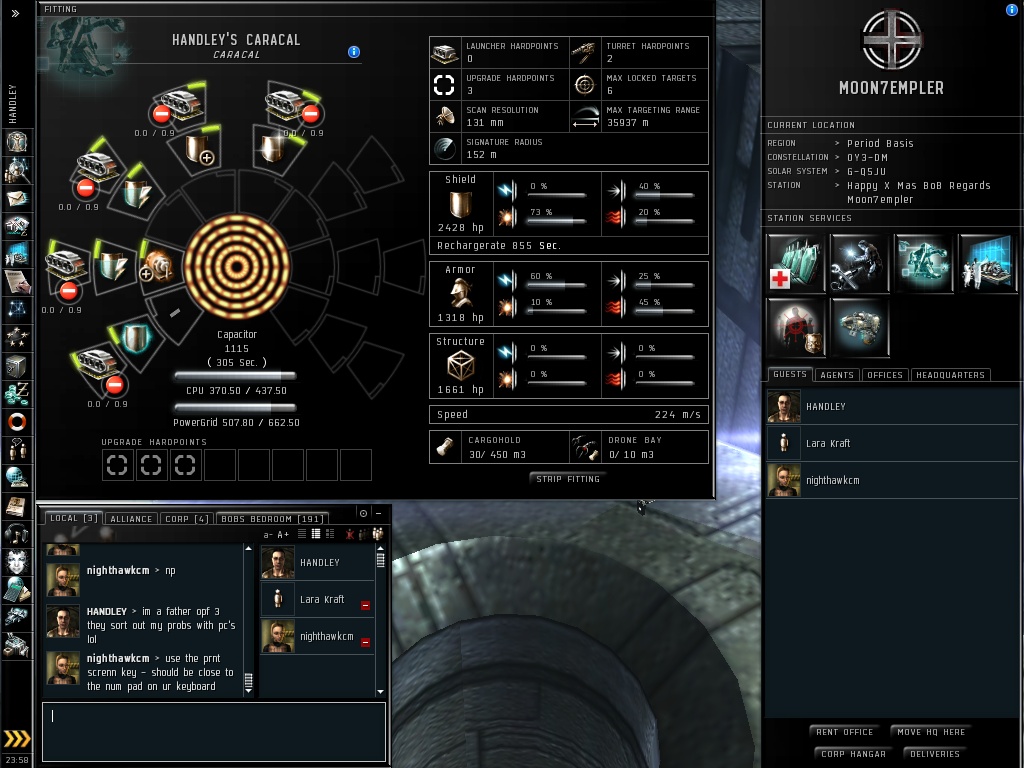Select the Agents tab
The height and width of the screenshot is (768, 1024).
(837, 375)
